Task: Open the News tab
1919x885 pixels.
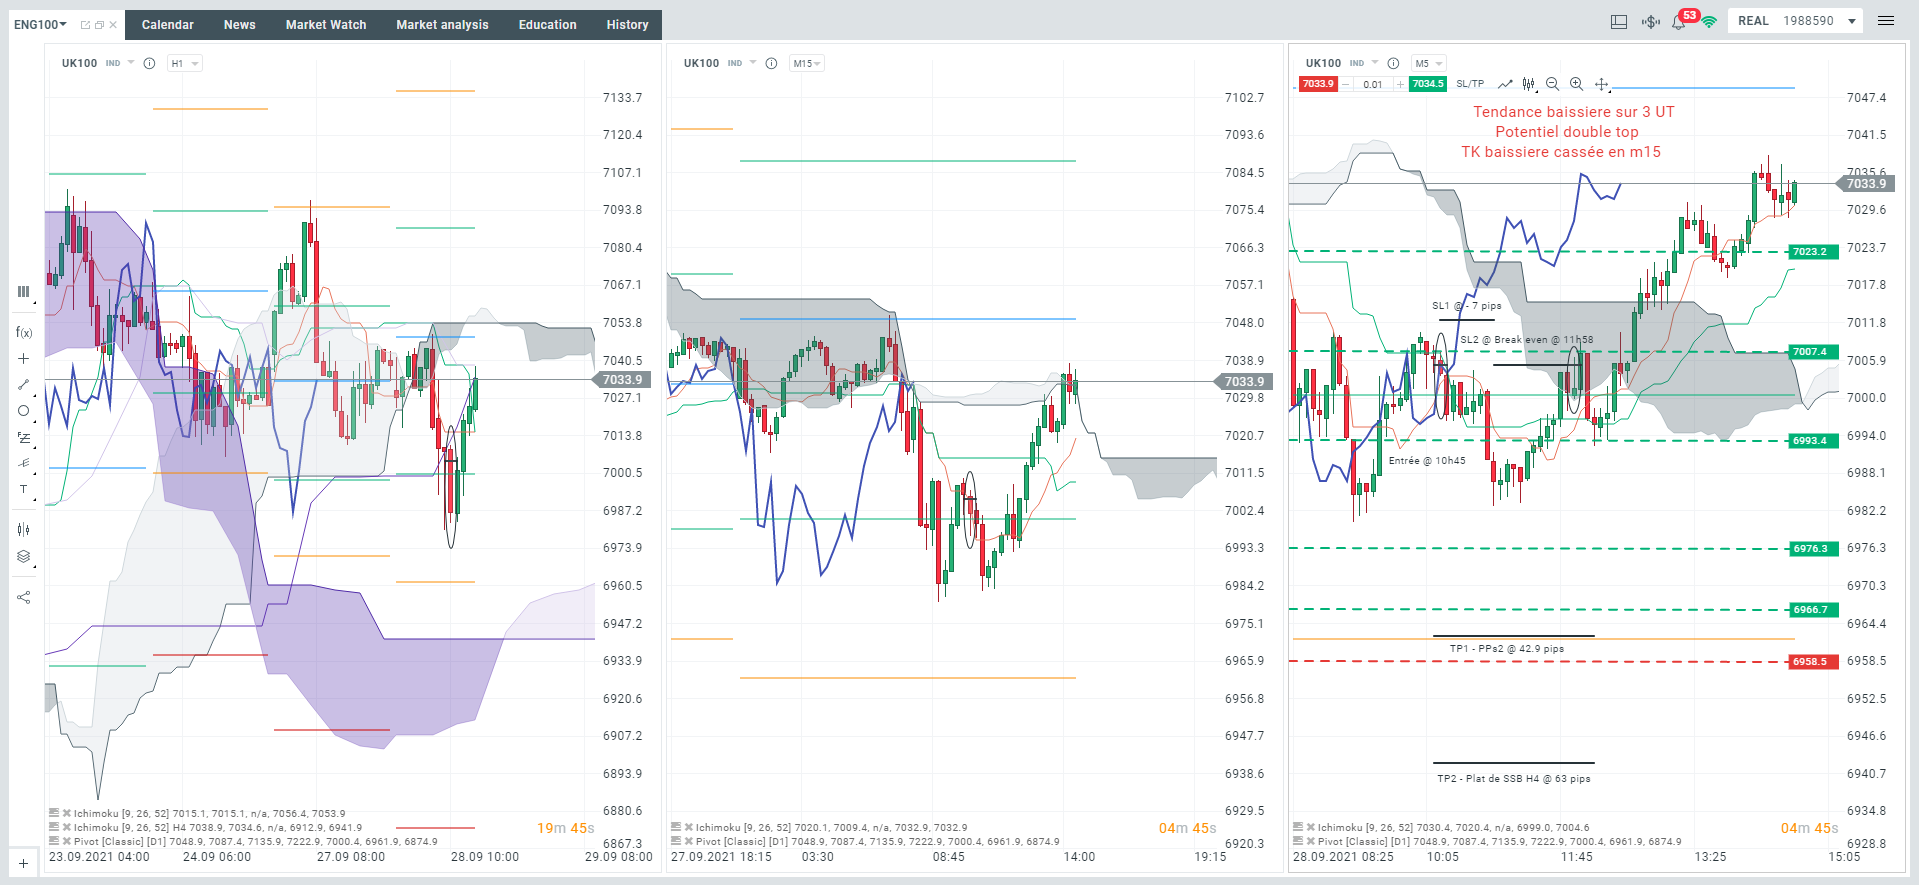Action: tap(240, 25)
